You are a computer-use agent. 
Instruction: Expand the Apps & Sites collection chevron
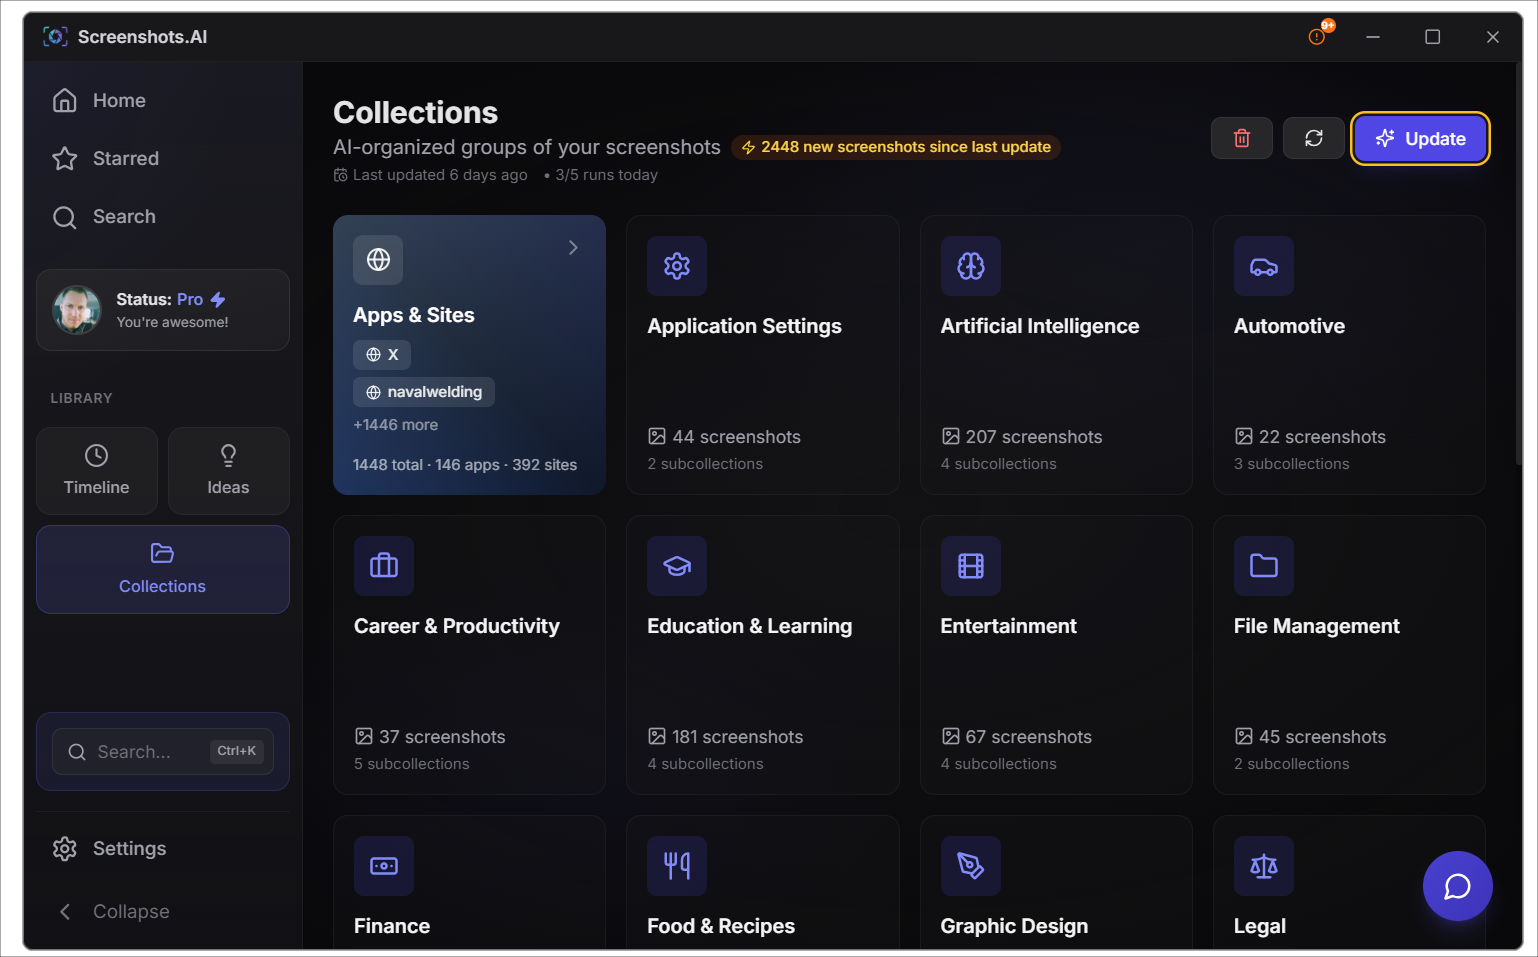coord(572,247)
